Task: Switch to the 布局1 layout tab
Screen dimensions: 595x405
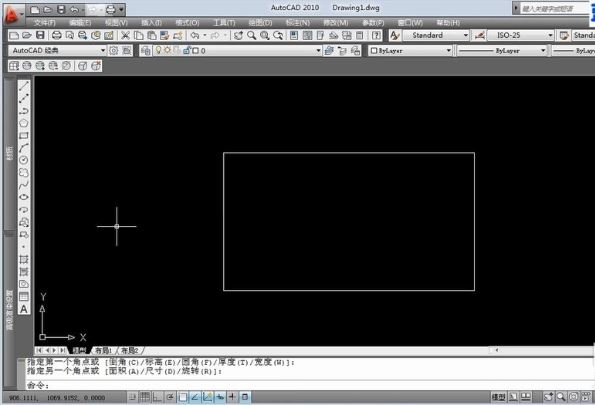Action: click(x=103, y=350)
